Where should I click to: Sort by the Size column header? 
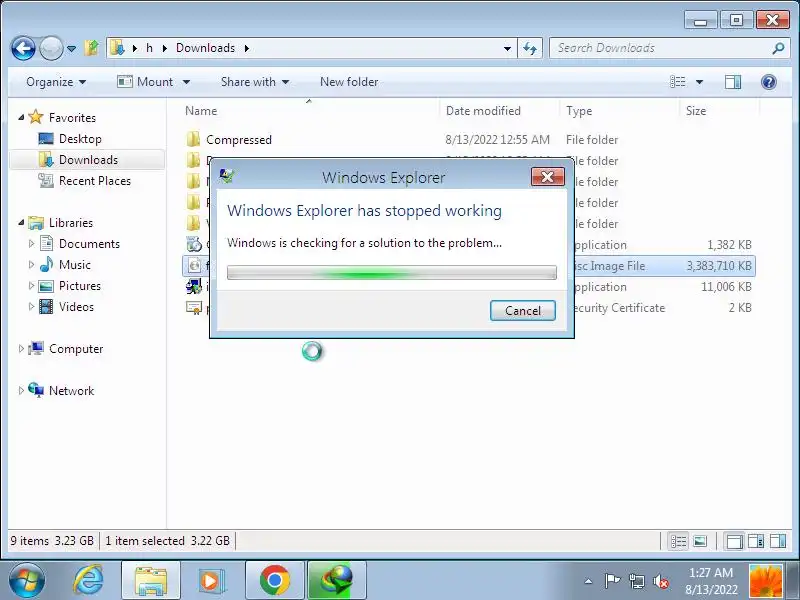pyautogui.click(x=696, y=111)
